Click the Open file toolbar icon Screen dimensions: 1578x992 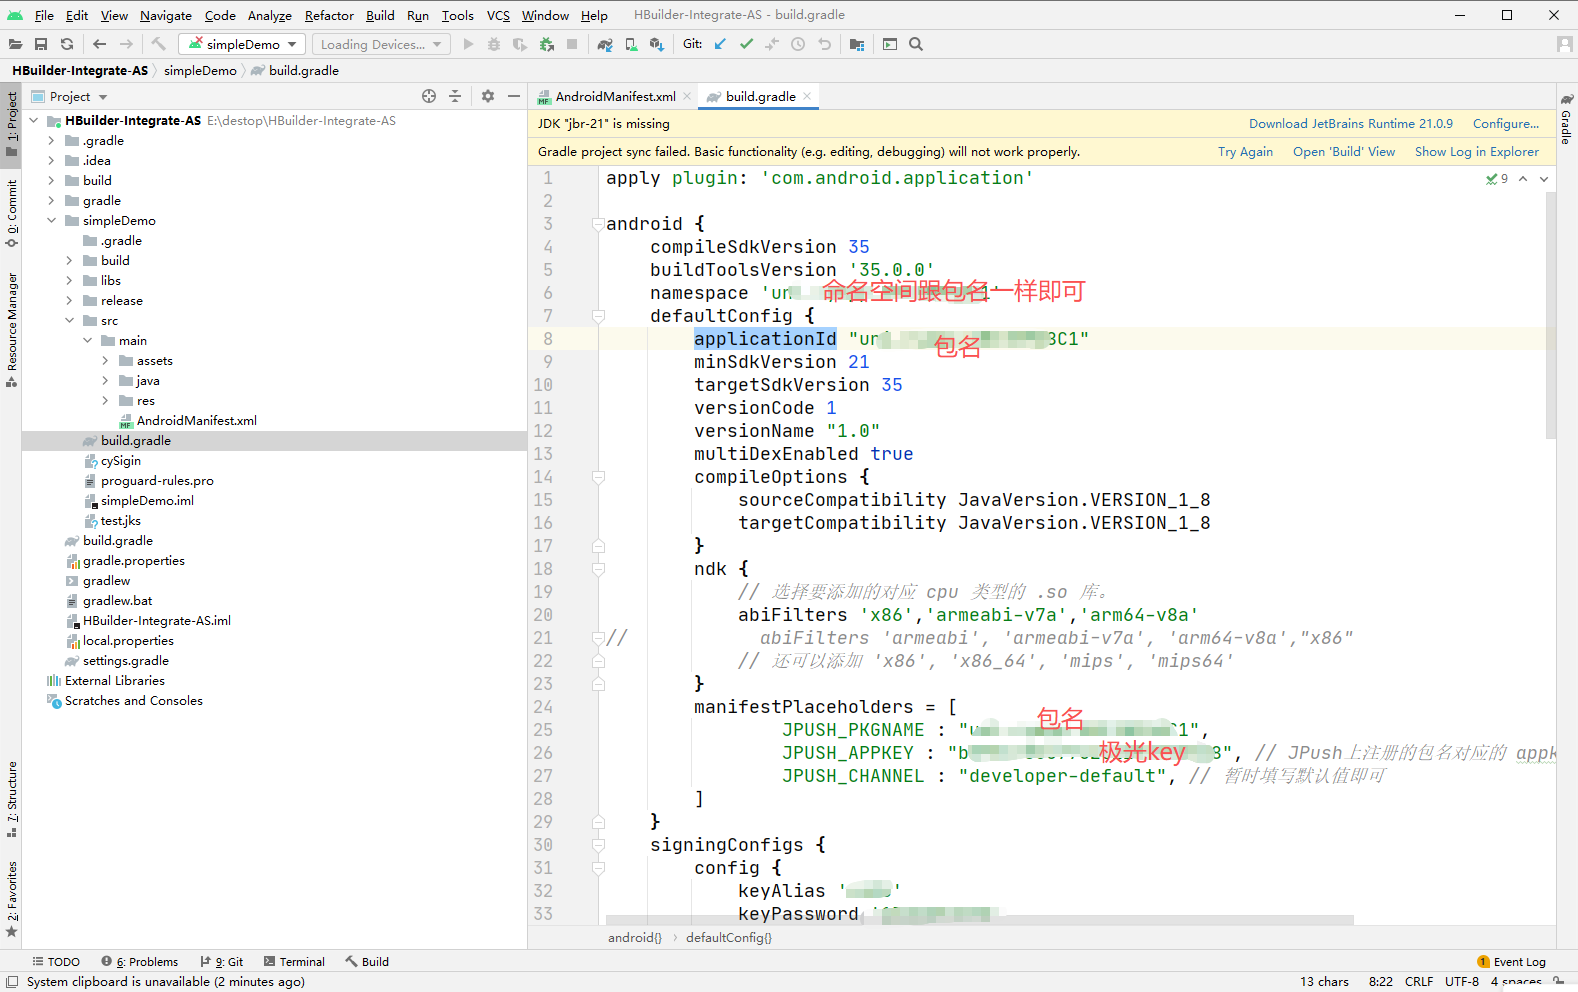pyautogui.click(x=15, y=44)
